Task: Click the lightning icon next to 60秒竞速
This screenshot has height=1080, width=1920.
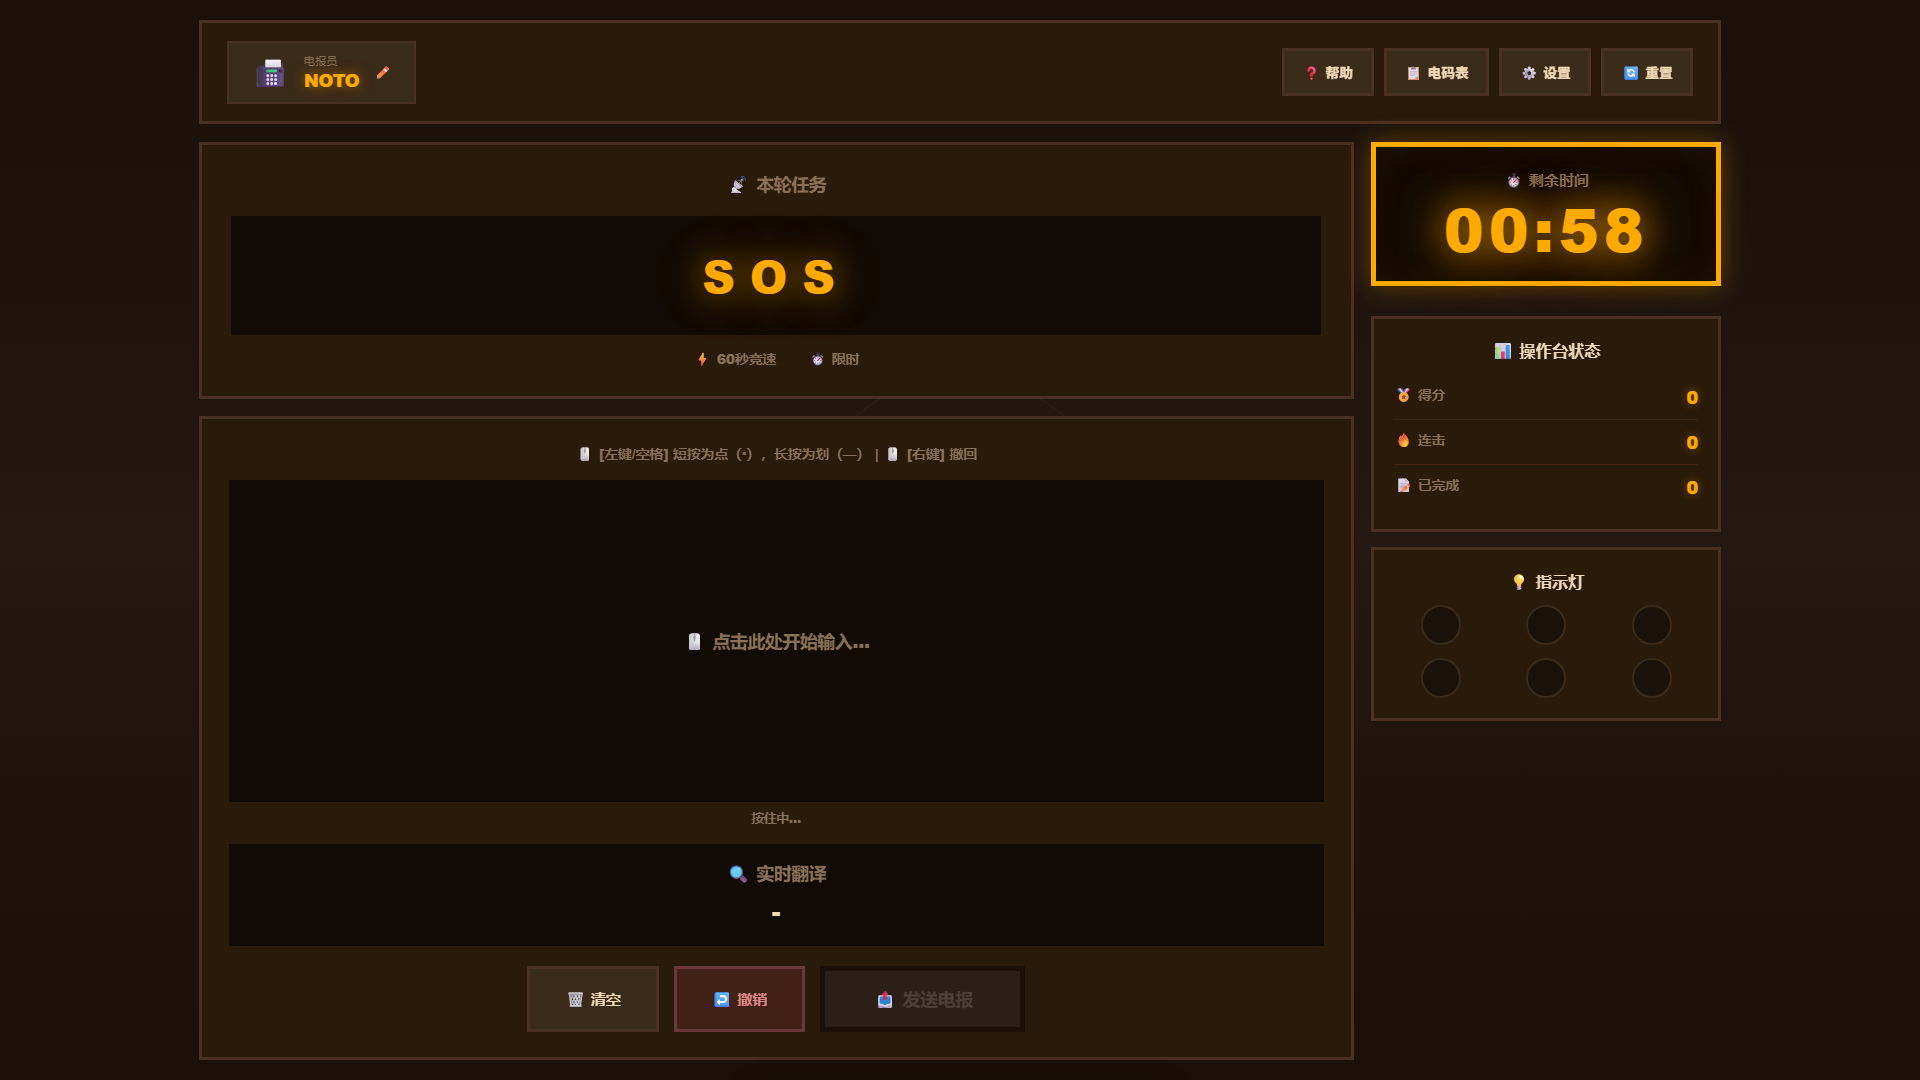Action: (x=702, y=359)
